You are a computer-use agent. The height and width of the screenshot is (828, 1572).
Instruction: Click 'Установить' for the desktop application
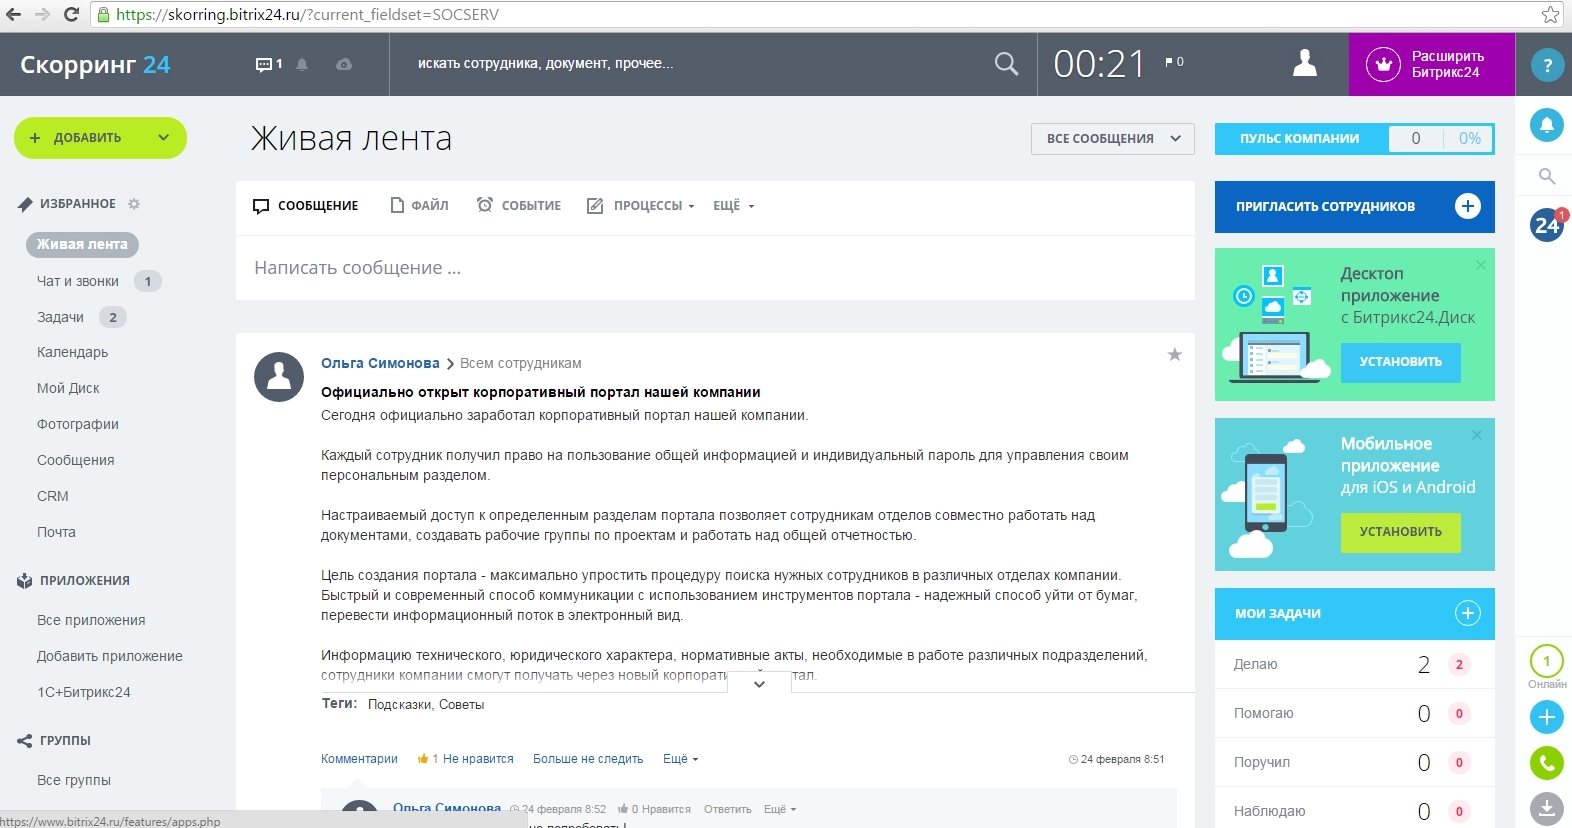click(x=1399, y=362)
